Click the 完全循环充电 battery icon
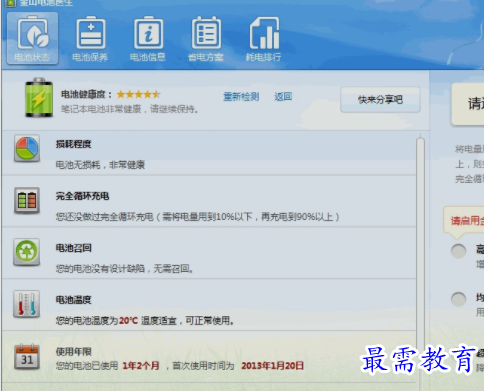The width and height of the screenshot is (484, 391). 27,200
